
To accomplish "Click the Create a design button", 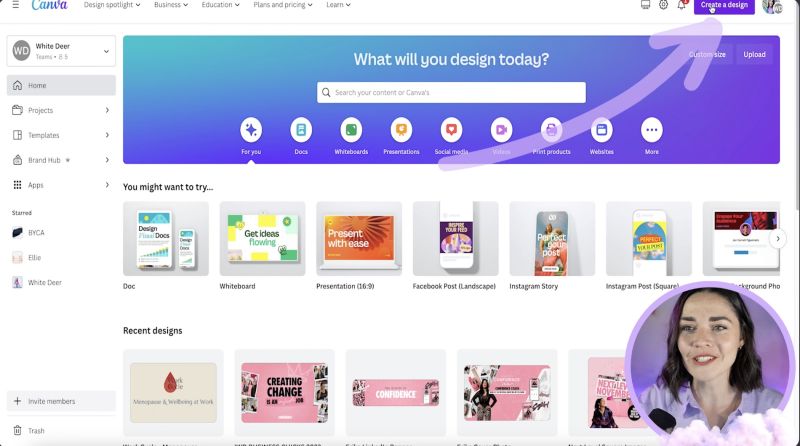I will (x=724, y=6).
